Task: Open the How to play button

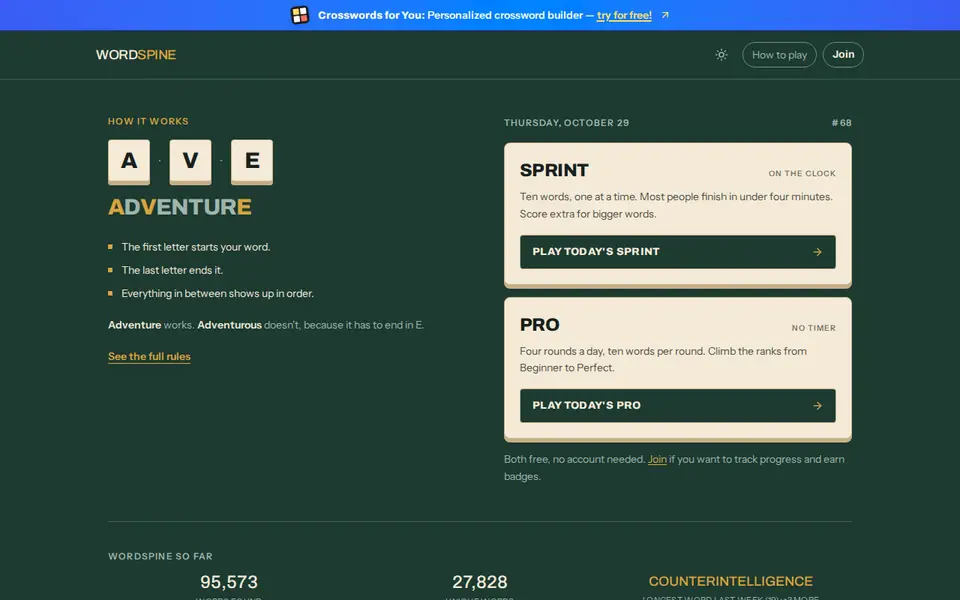Action: [x=779, y=54]
